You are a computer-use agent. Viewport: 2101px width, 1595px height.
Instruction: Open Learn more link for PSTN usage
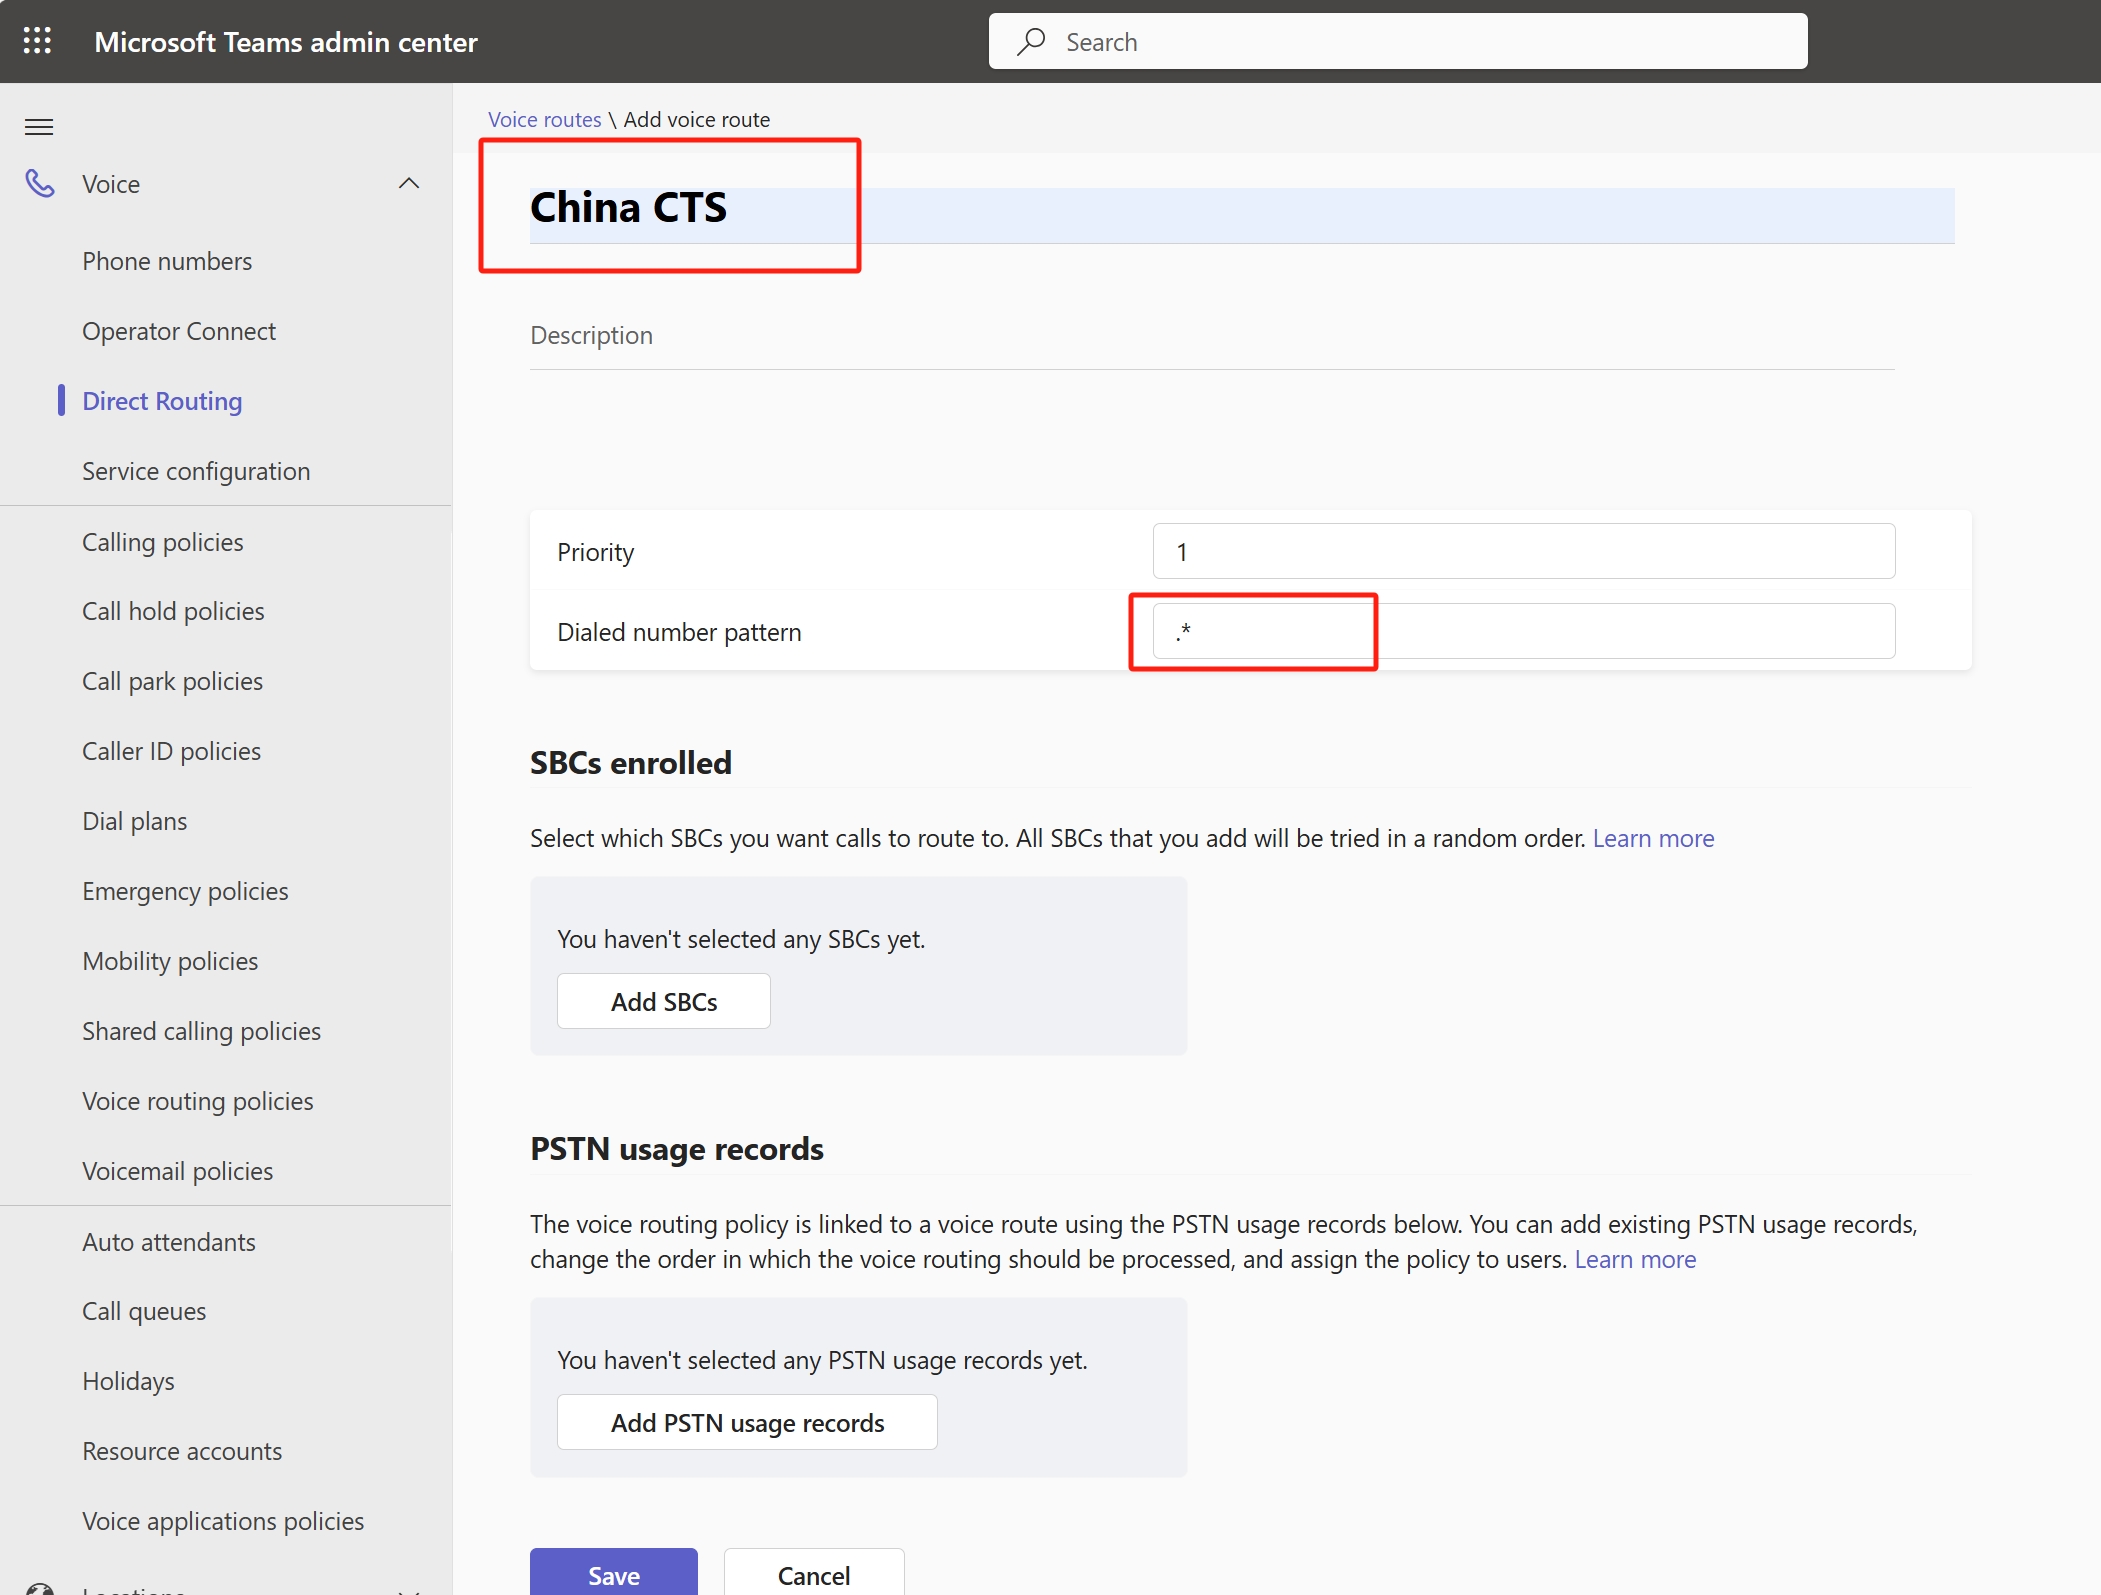tap(1635, 1259)
